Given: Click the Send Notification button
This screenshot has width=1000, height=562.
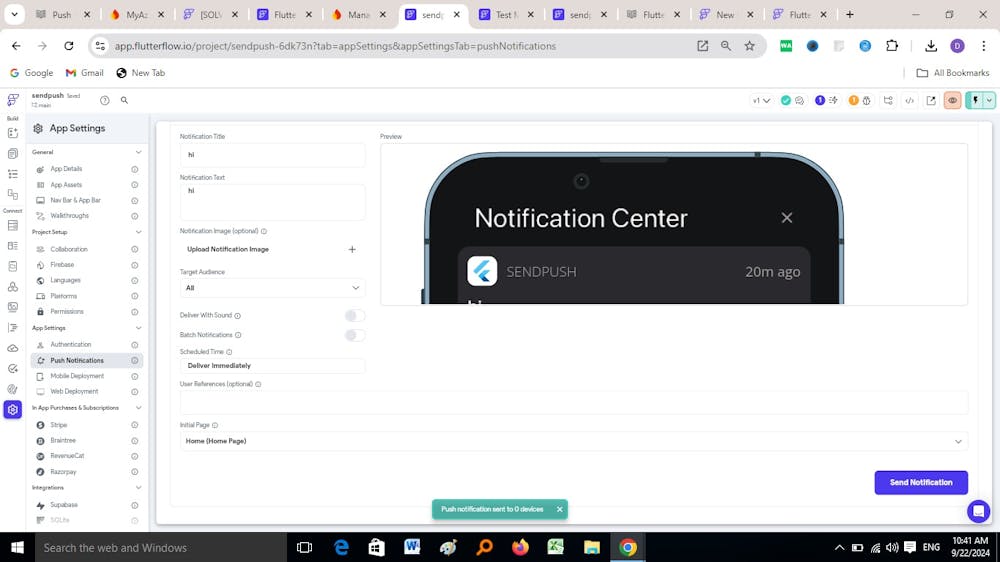Looking at the screenshot, I should pyautogui.click(x=921, y=482).
